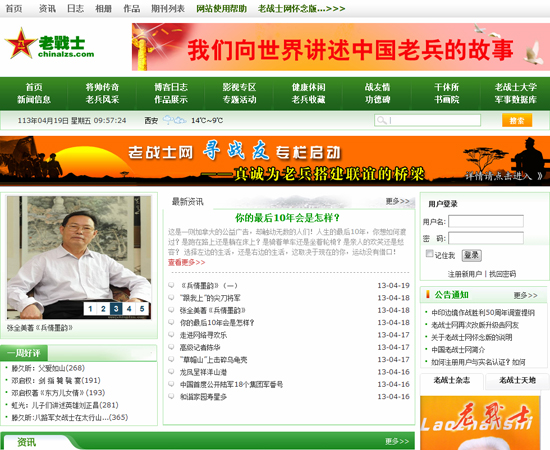Click the red 查看更多>> link
Image resolution: width=550 pixels, height=450 pixels.
pos(187,262)
